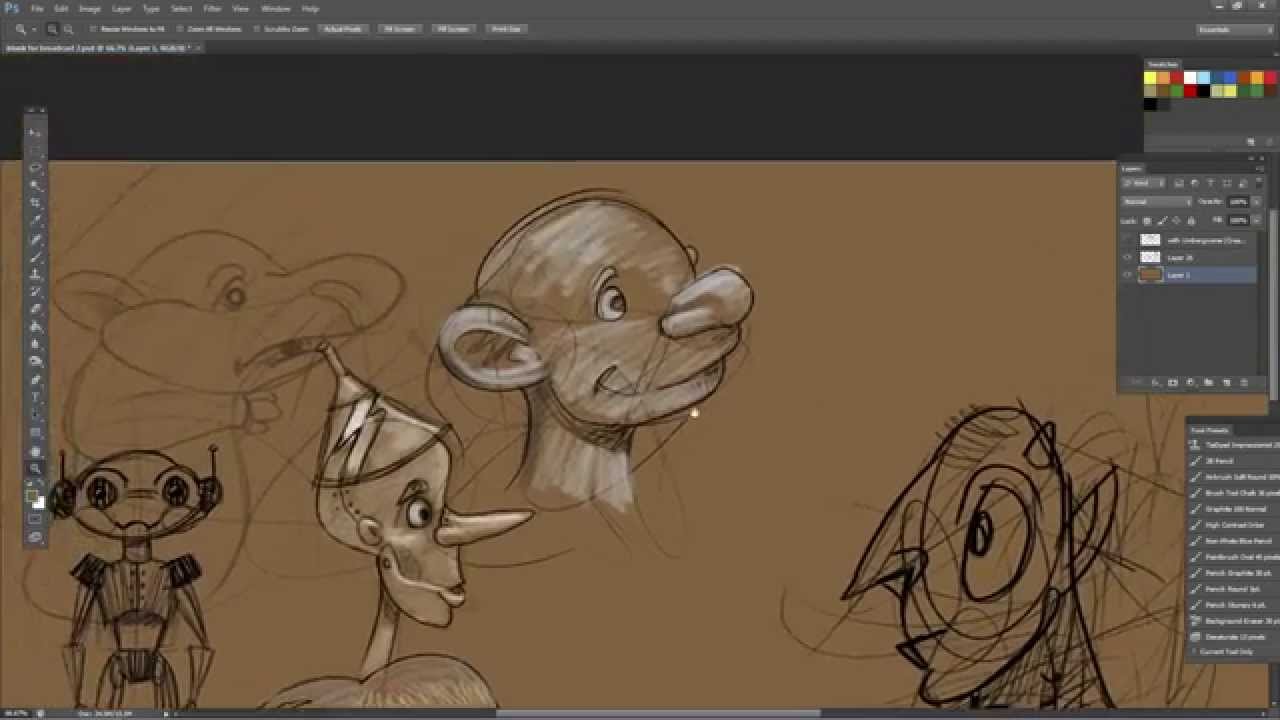Add layer mask in Layers panel
Viewport: 1280px width, 720px height.
[x=1173, y=382]
